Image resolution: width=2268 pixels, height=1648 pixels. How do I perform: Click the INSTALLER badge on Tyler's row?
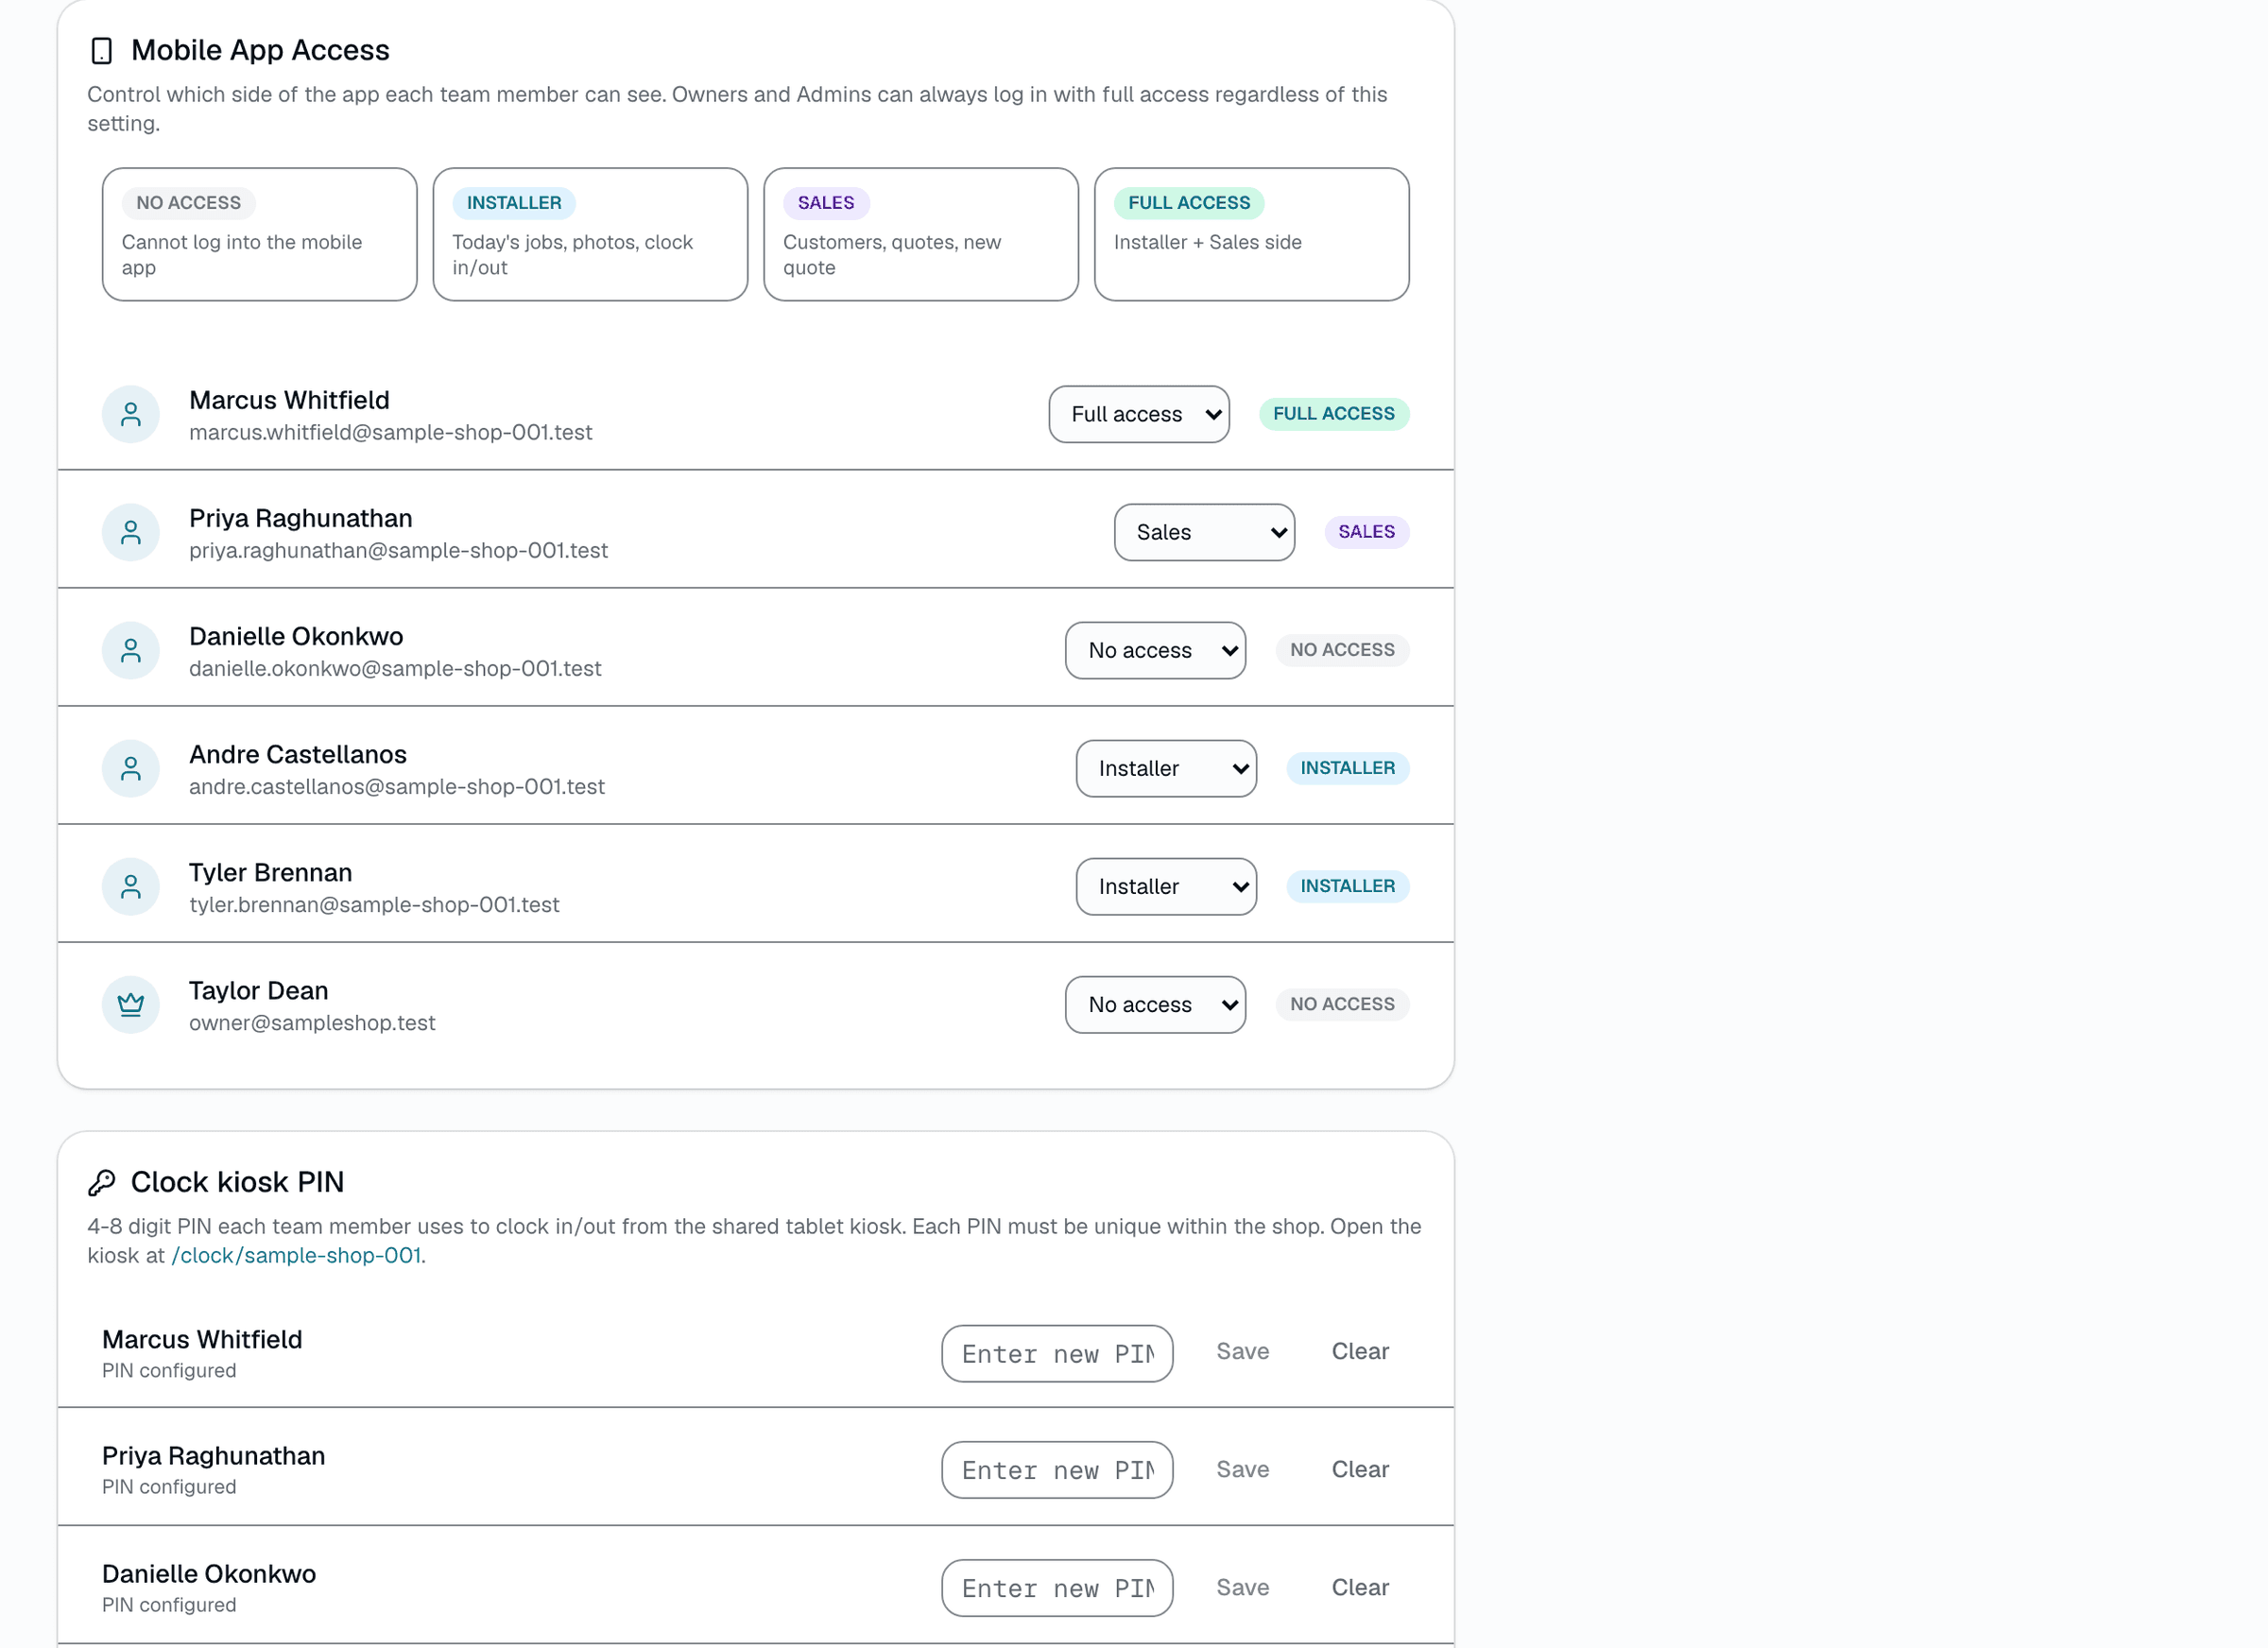point(1347,886)
